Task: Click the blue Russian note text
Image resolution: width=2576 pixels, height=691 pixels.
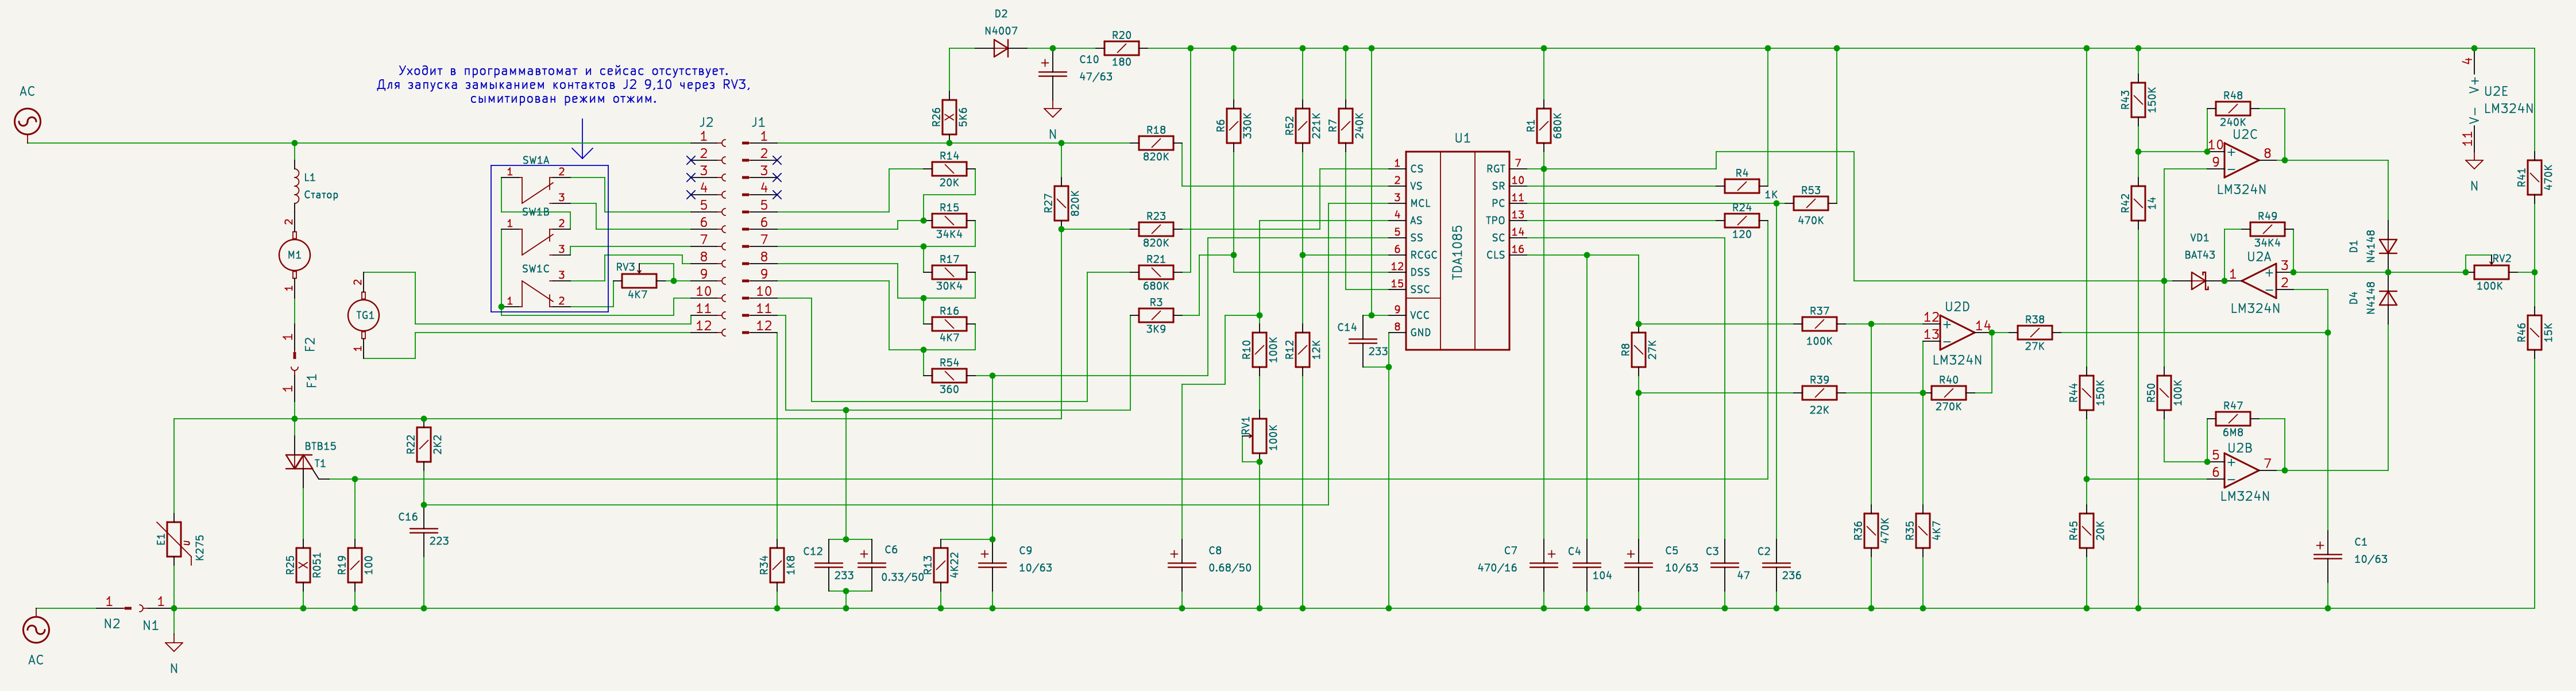Action: (x=563, y=85)
